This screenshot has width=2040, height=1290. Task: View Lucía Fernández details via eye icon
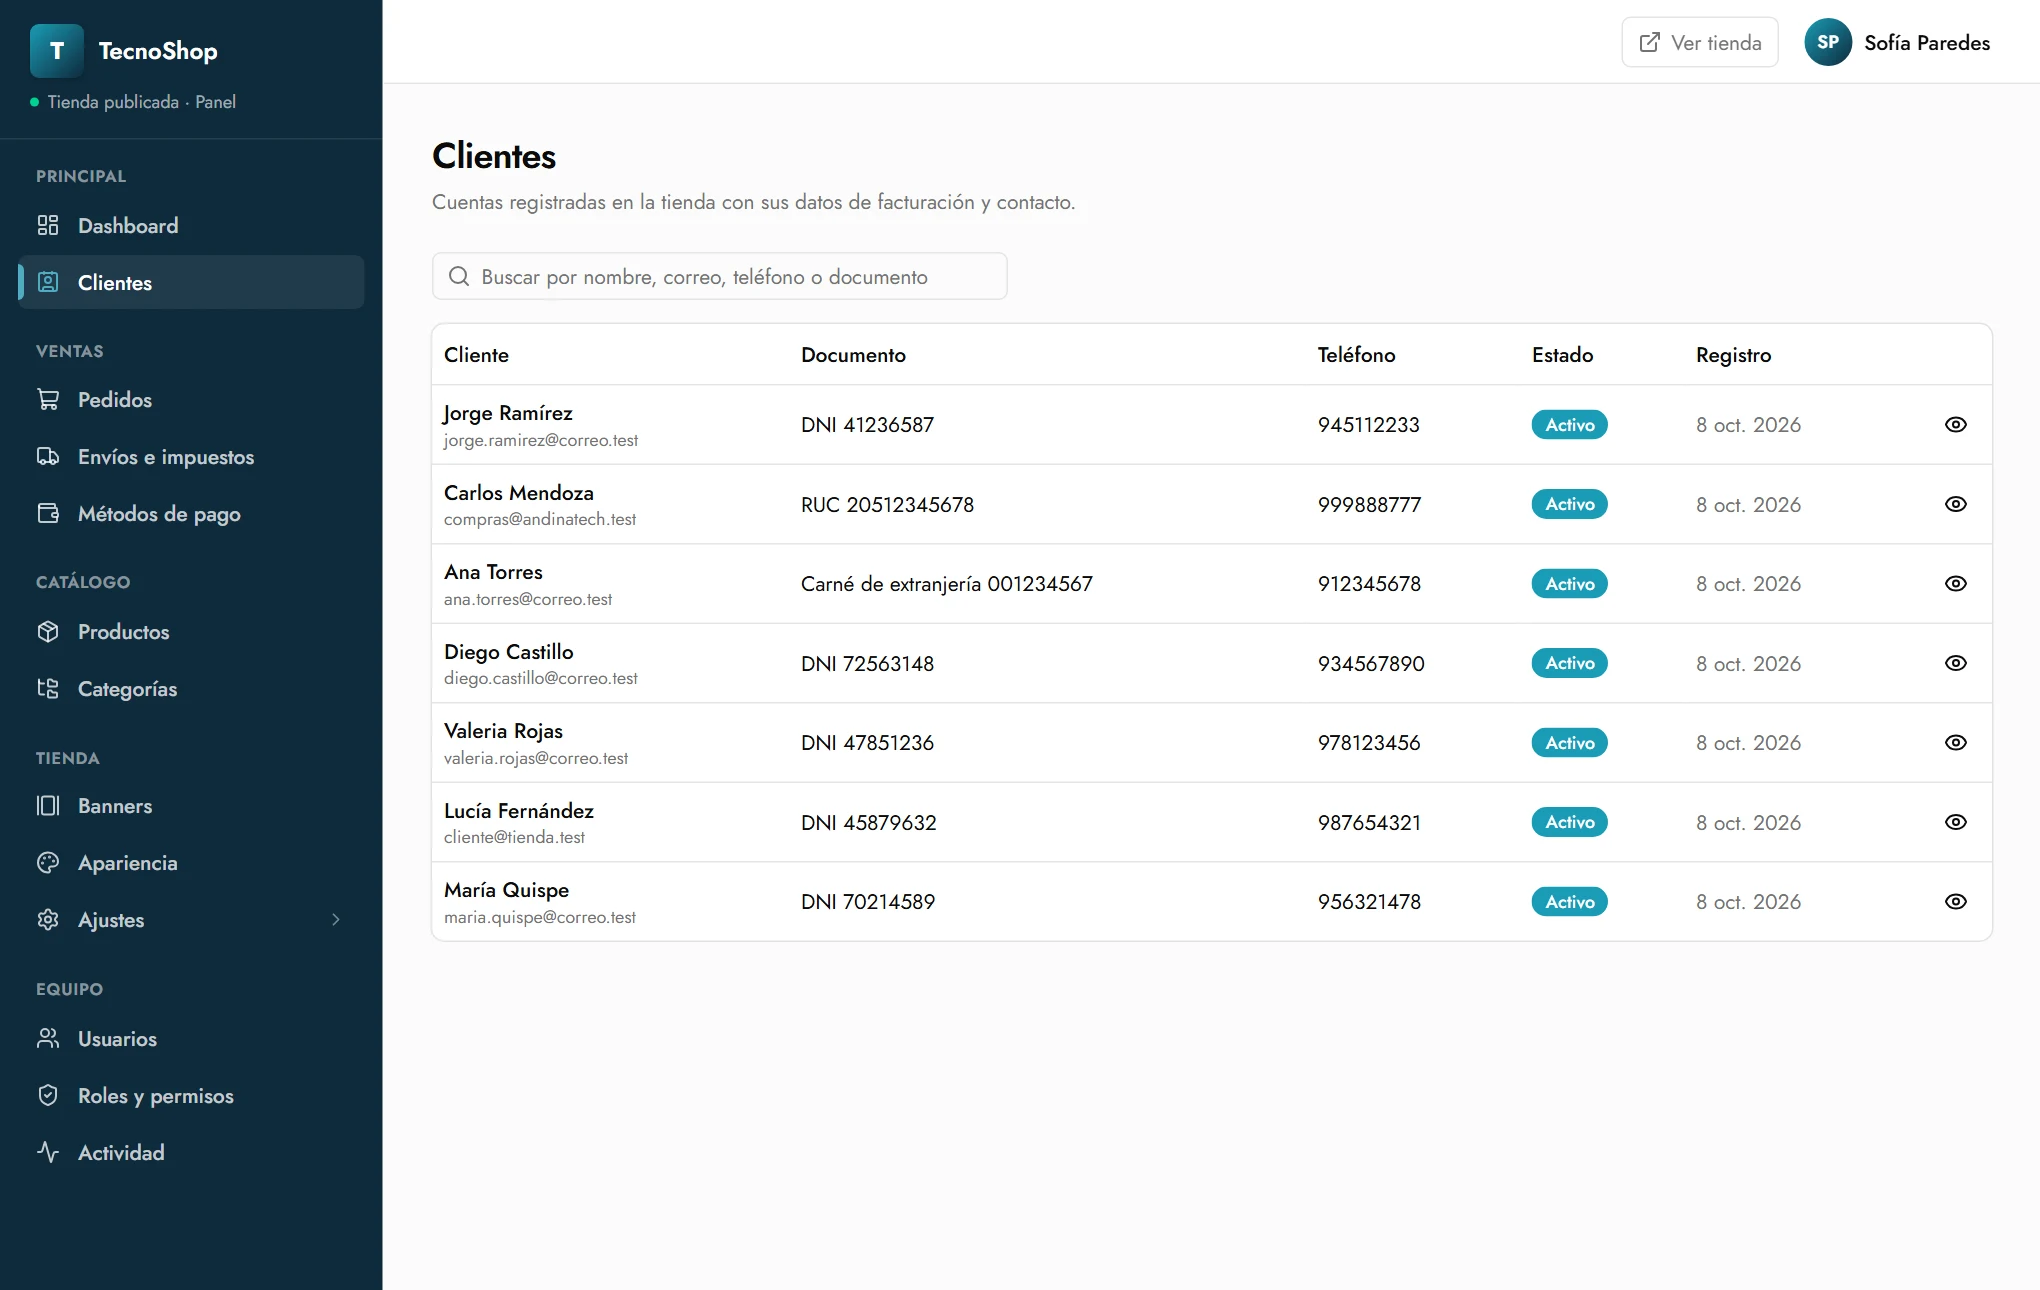1956,822
